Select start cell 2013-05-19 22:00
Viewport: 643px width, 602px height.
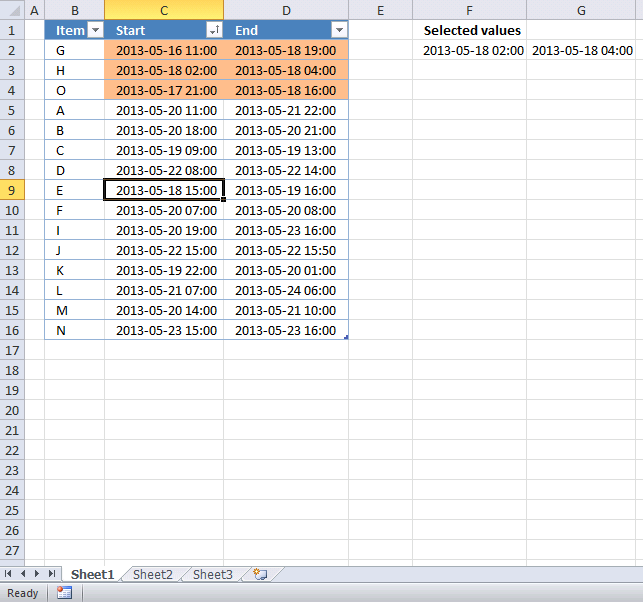coord(164,270)
